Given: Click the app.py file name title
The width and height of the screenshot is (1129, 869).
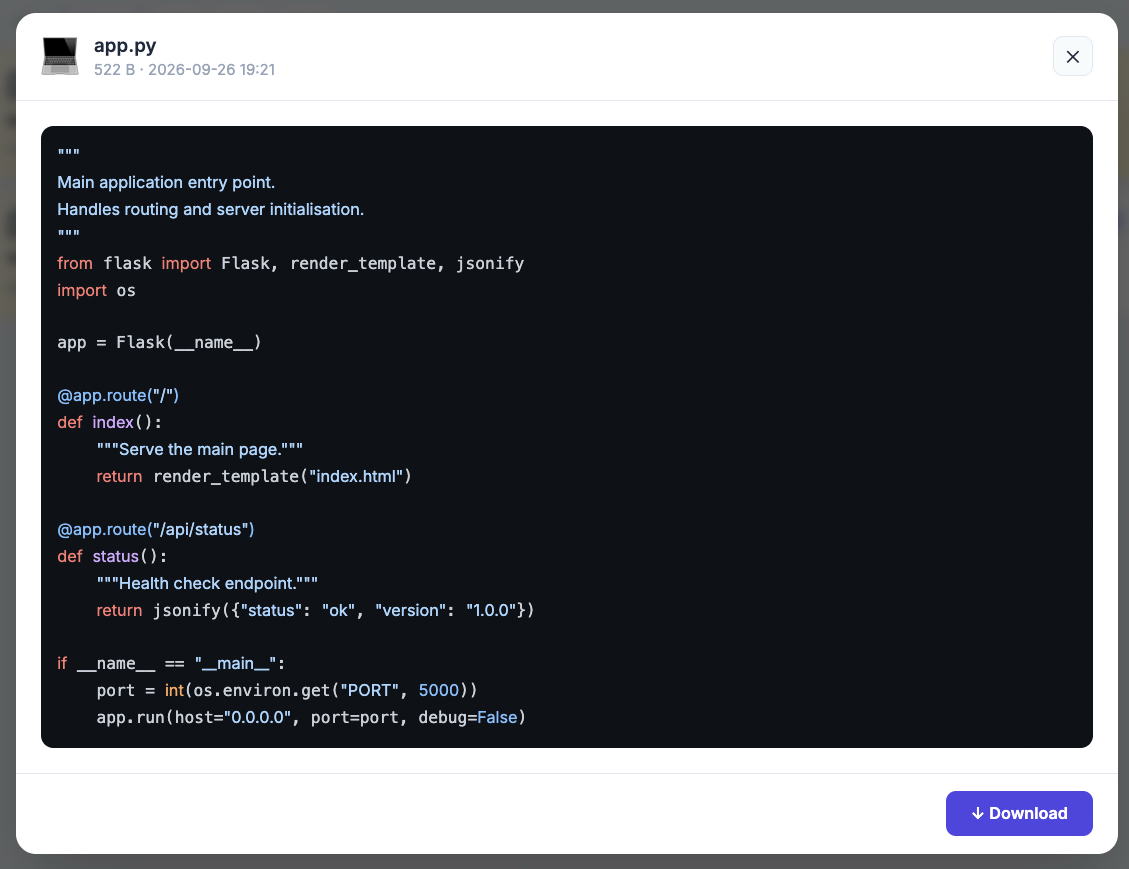Looking at the screenshot, I should pyautogui.click(x=125, y=45).
